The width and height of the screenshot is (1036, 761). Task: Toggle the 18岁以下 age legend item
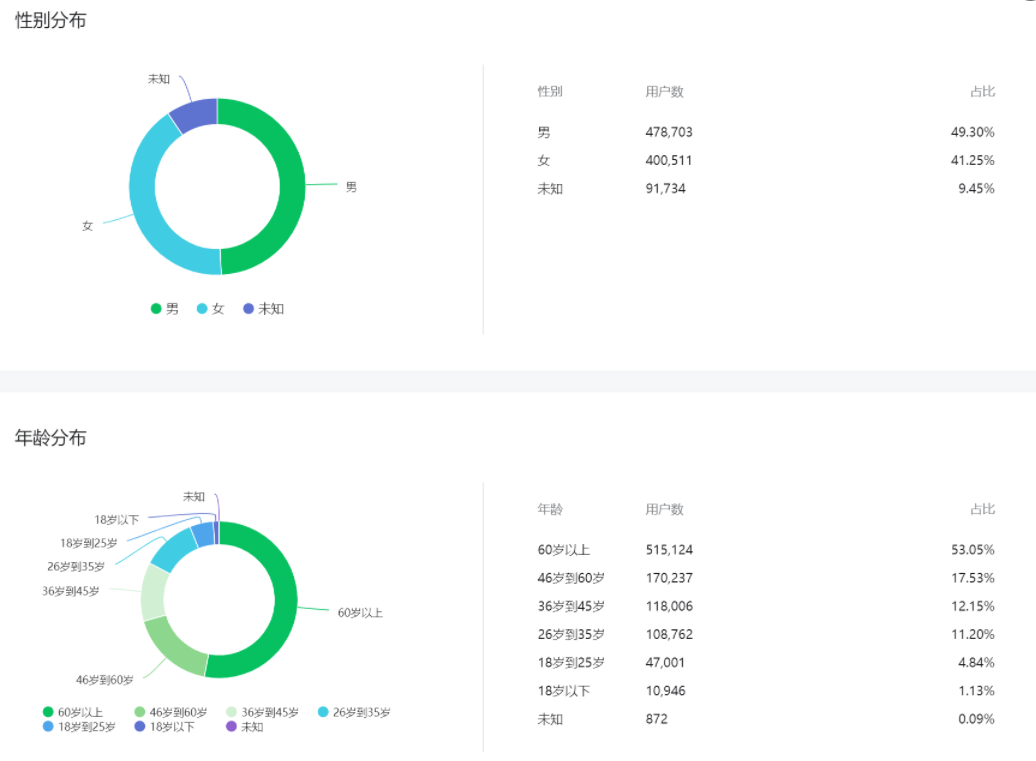coord(165,727)
